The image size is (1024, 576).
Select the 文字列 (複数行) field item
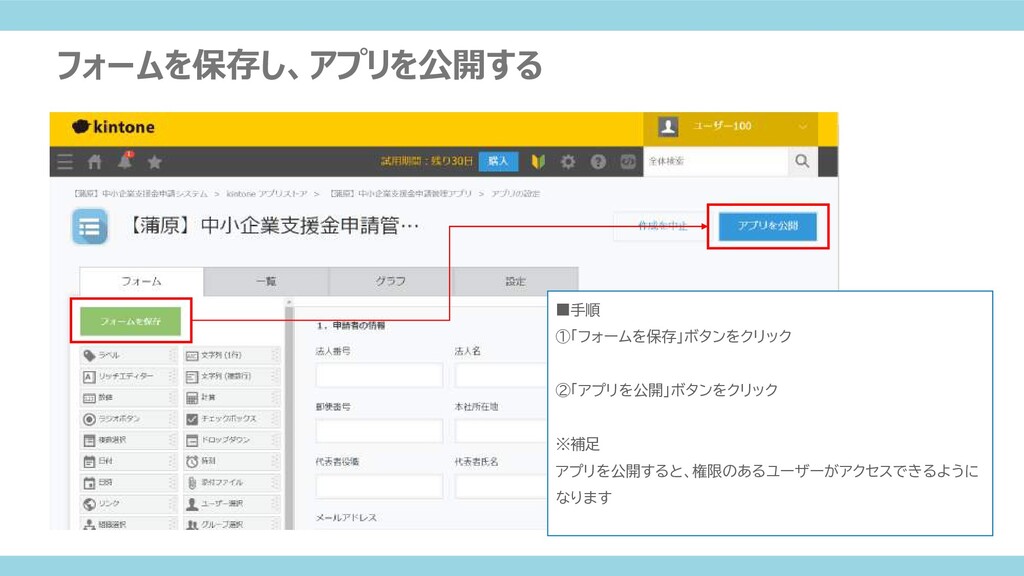(x=231, y=377)
